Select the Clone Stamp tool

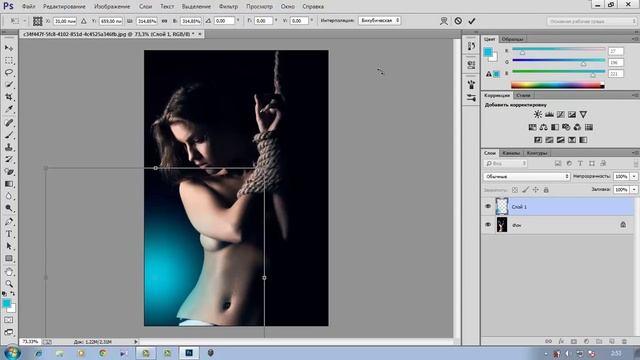(x=9, y=147)
